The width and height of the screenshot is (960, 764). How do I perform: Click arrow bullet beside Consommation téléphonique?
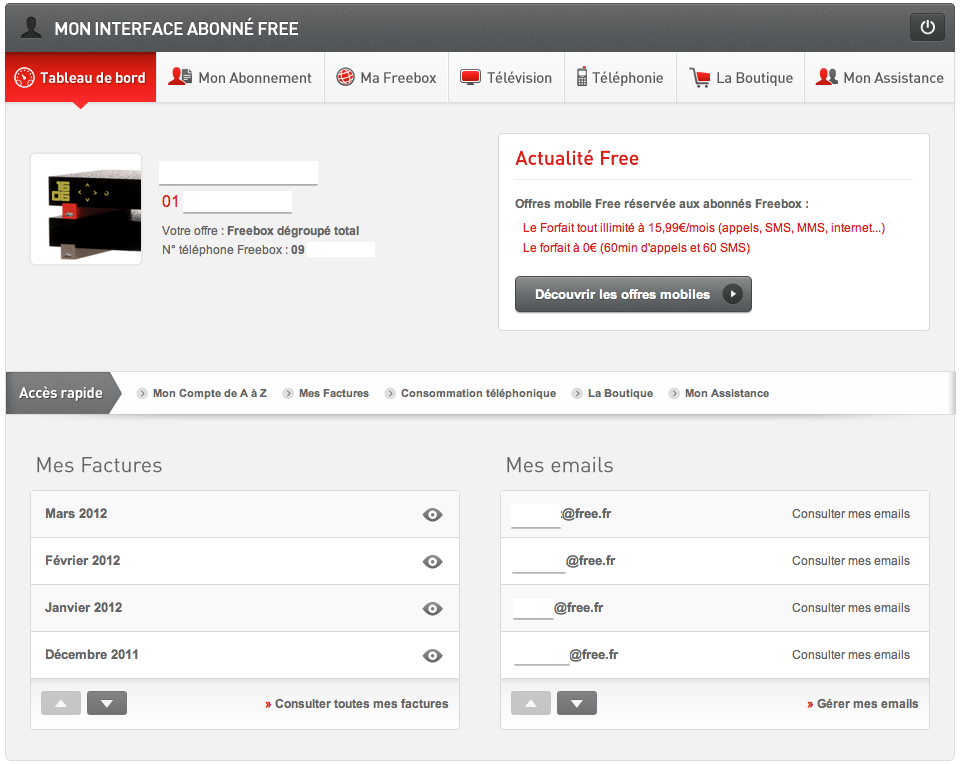(390, 394)
